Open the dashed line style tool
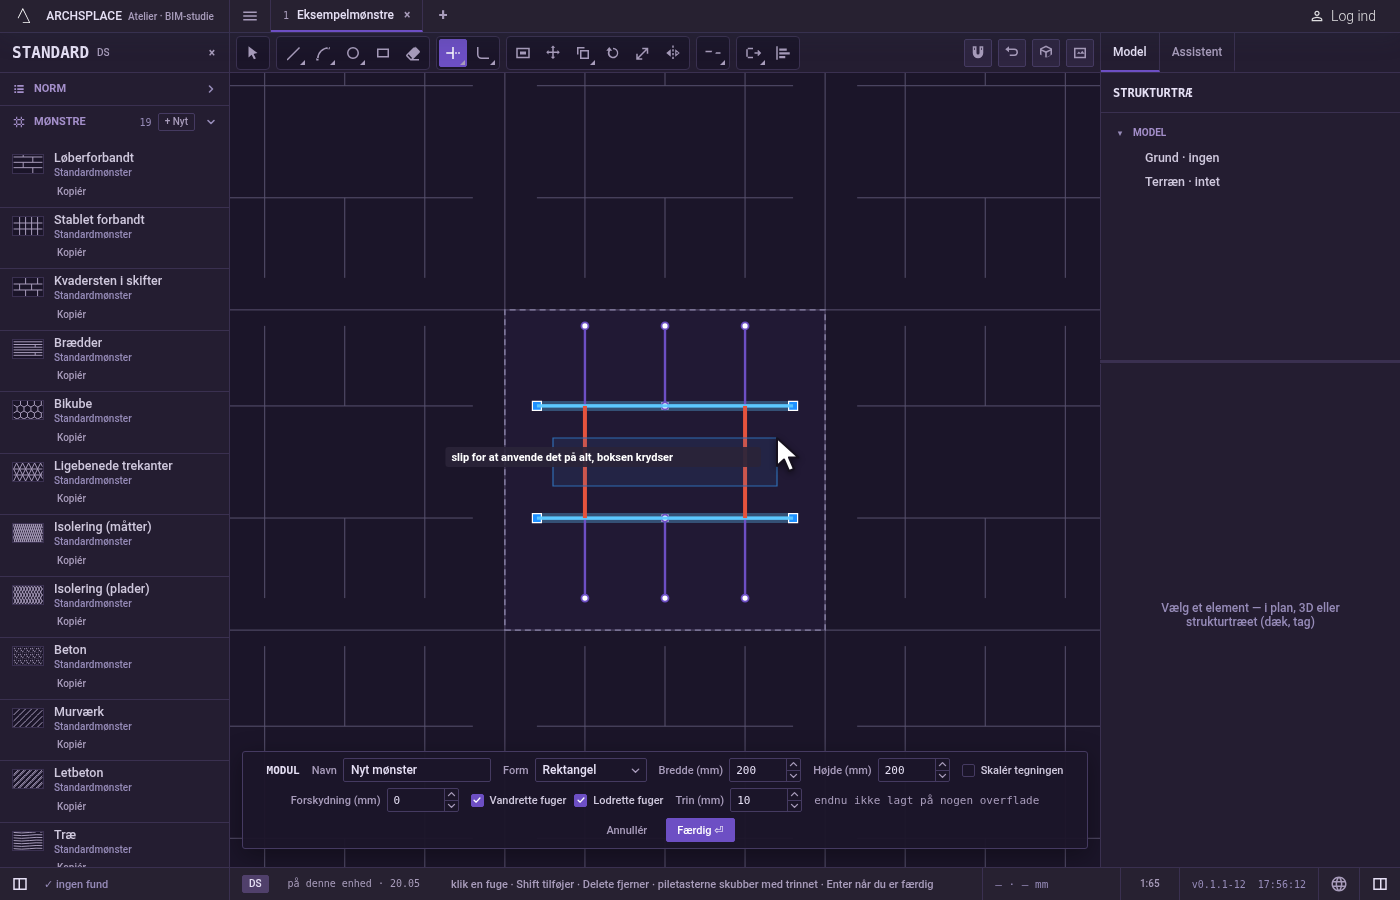This screenshot has width=1400, height=900. [x=713, y=53]
